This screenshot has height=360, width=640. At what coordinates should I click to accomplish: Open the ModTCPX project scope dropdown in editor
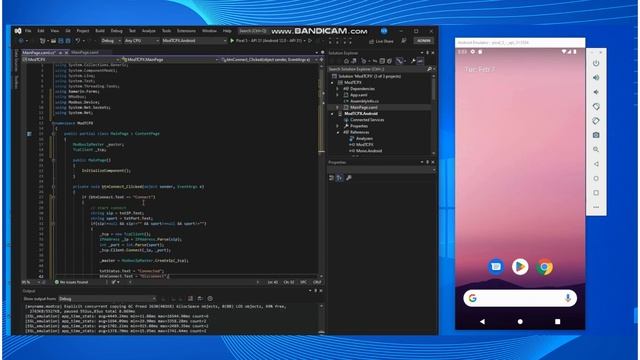tap(71, 60)
